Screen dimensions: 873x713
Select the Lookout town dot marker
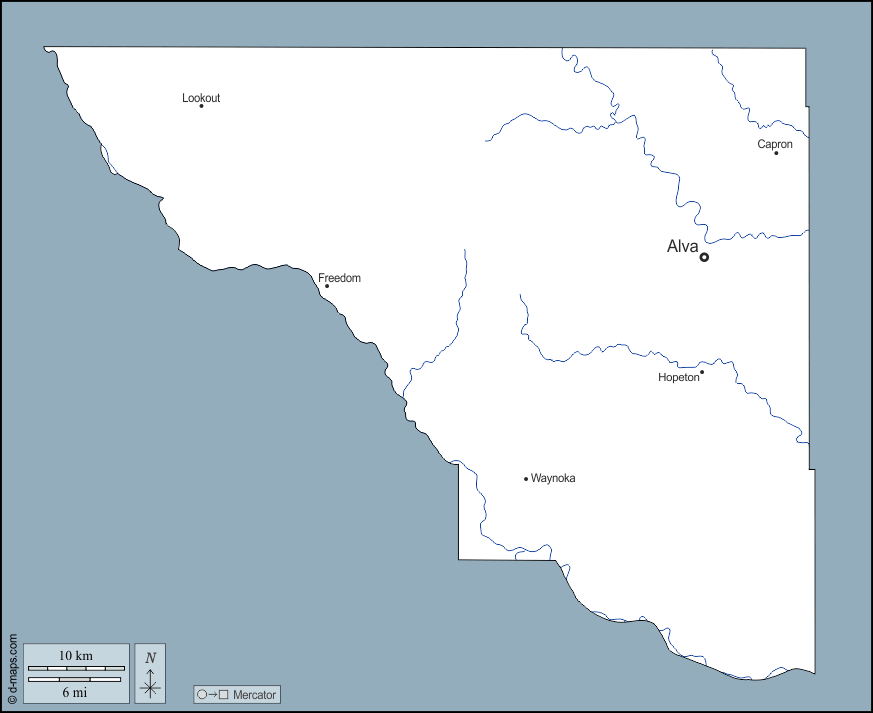201,106
